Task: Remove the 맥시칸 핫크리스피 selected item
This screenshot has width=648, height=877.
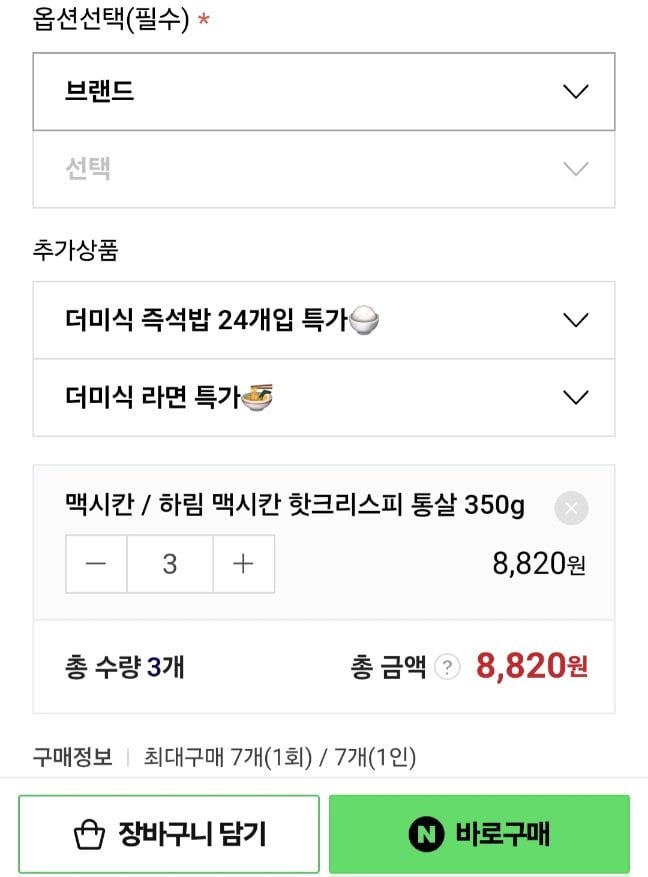Action: [x=571, y=509]
